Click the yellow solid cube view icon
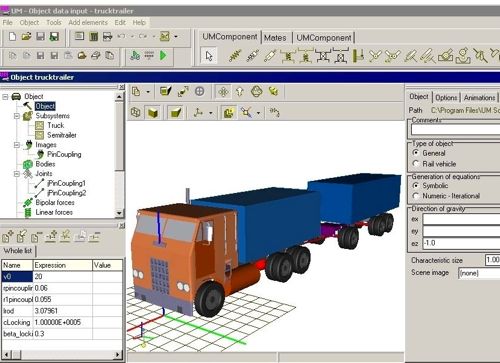 pos(153,113)
